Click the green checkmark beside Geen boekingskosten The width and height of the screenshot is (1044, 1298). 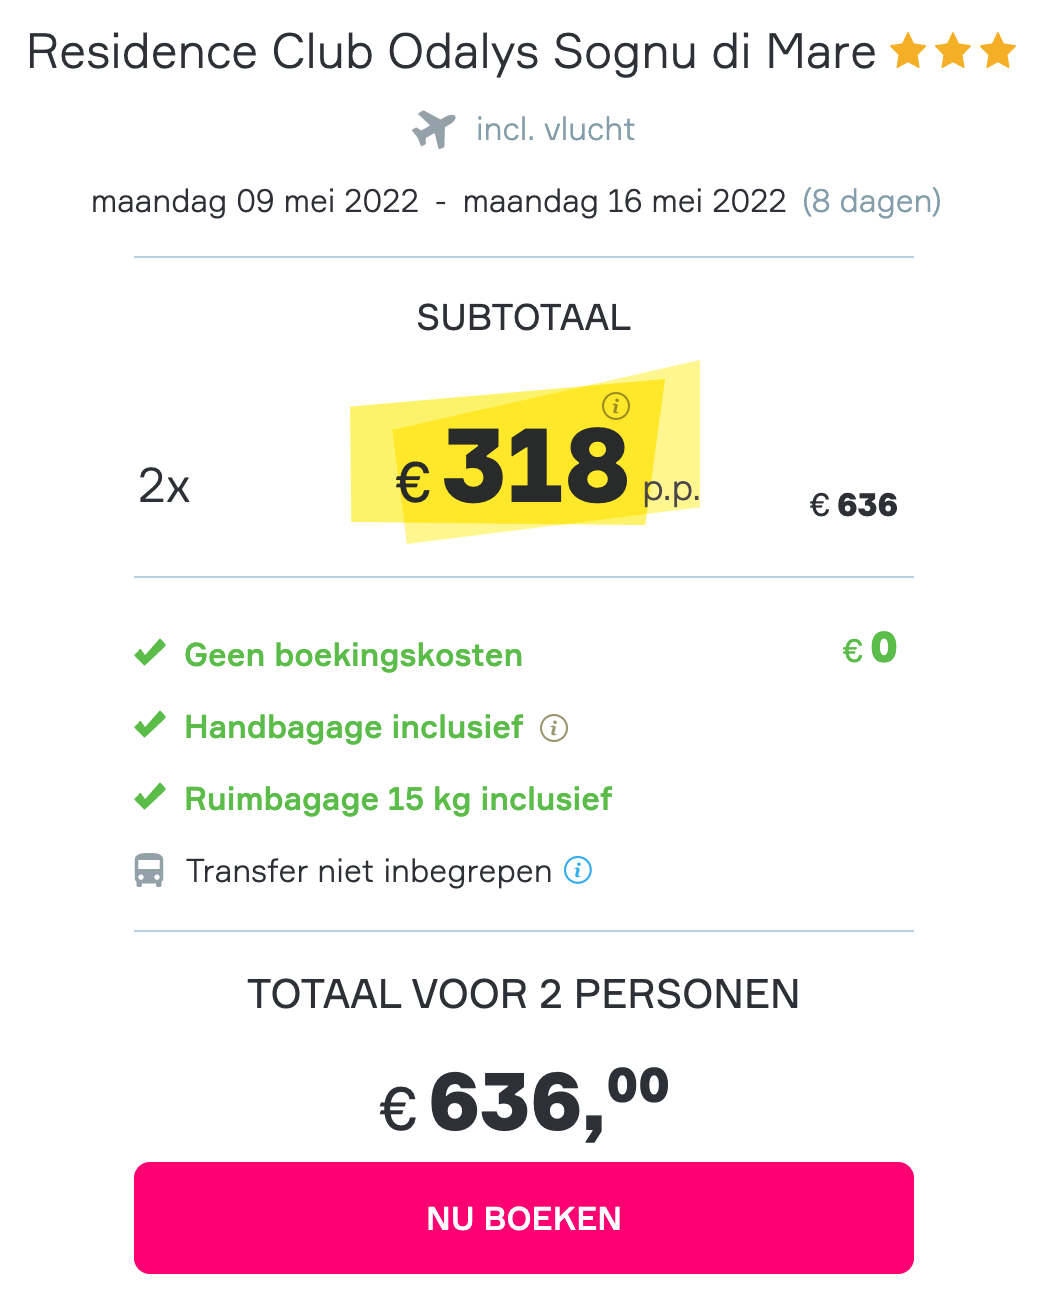click(x=150, y=653)
